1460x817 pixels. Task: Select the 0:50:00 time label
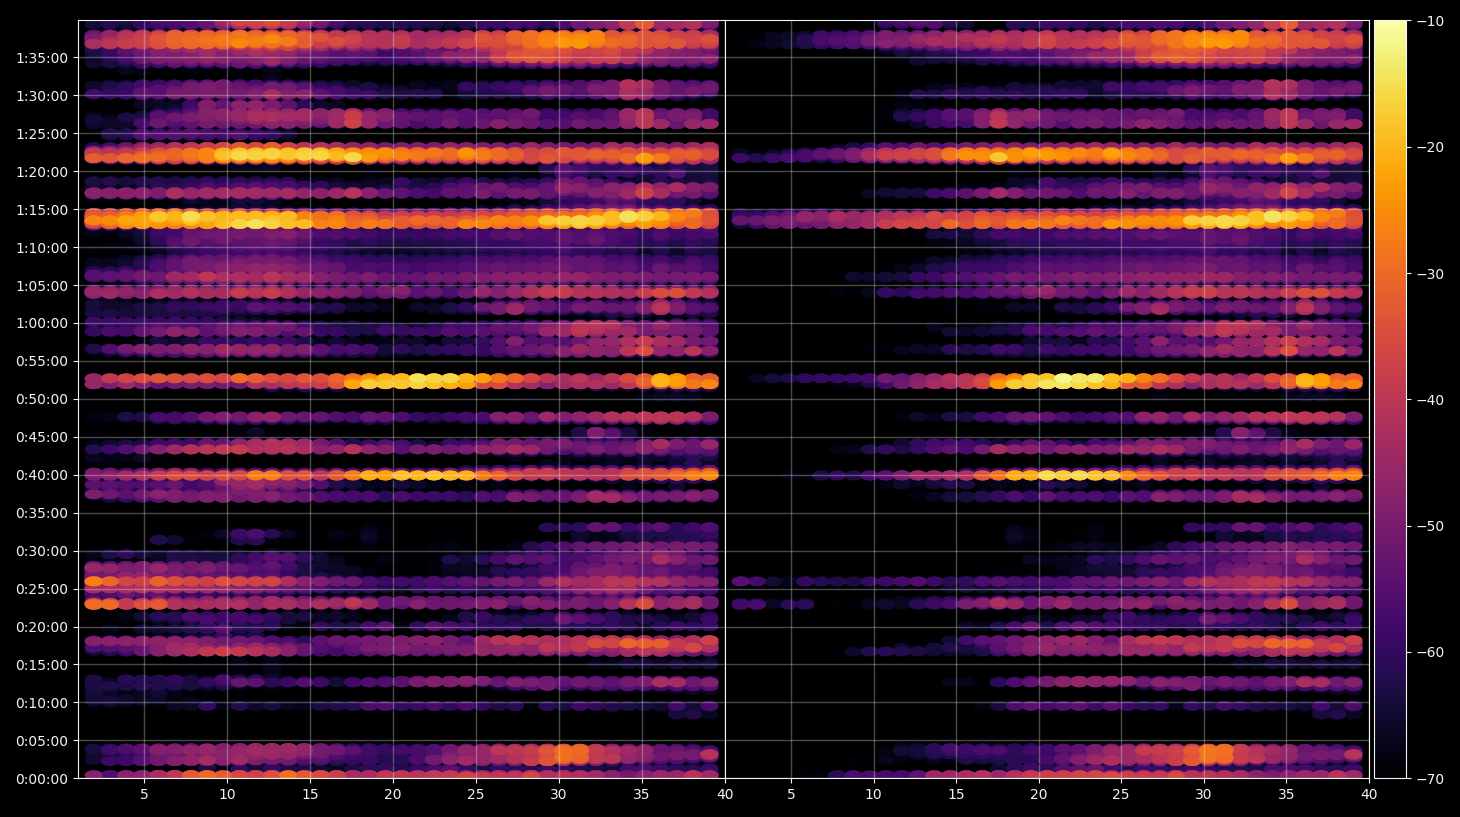tap(42, 399)
